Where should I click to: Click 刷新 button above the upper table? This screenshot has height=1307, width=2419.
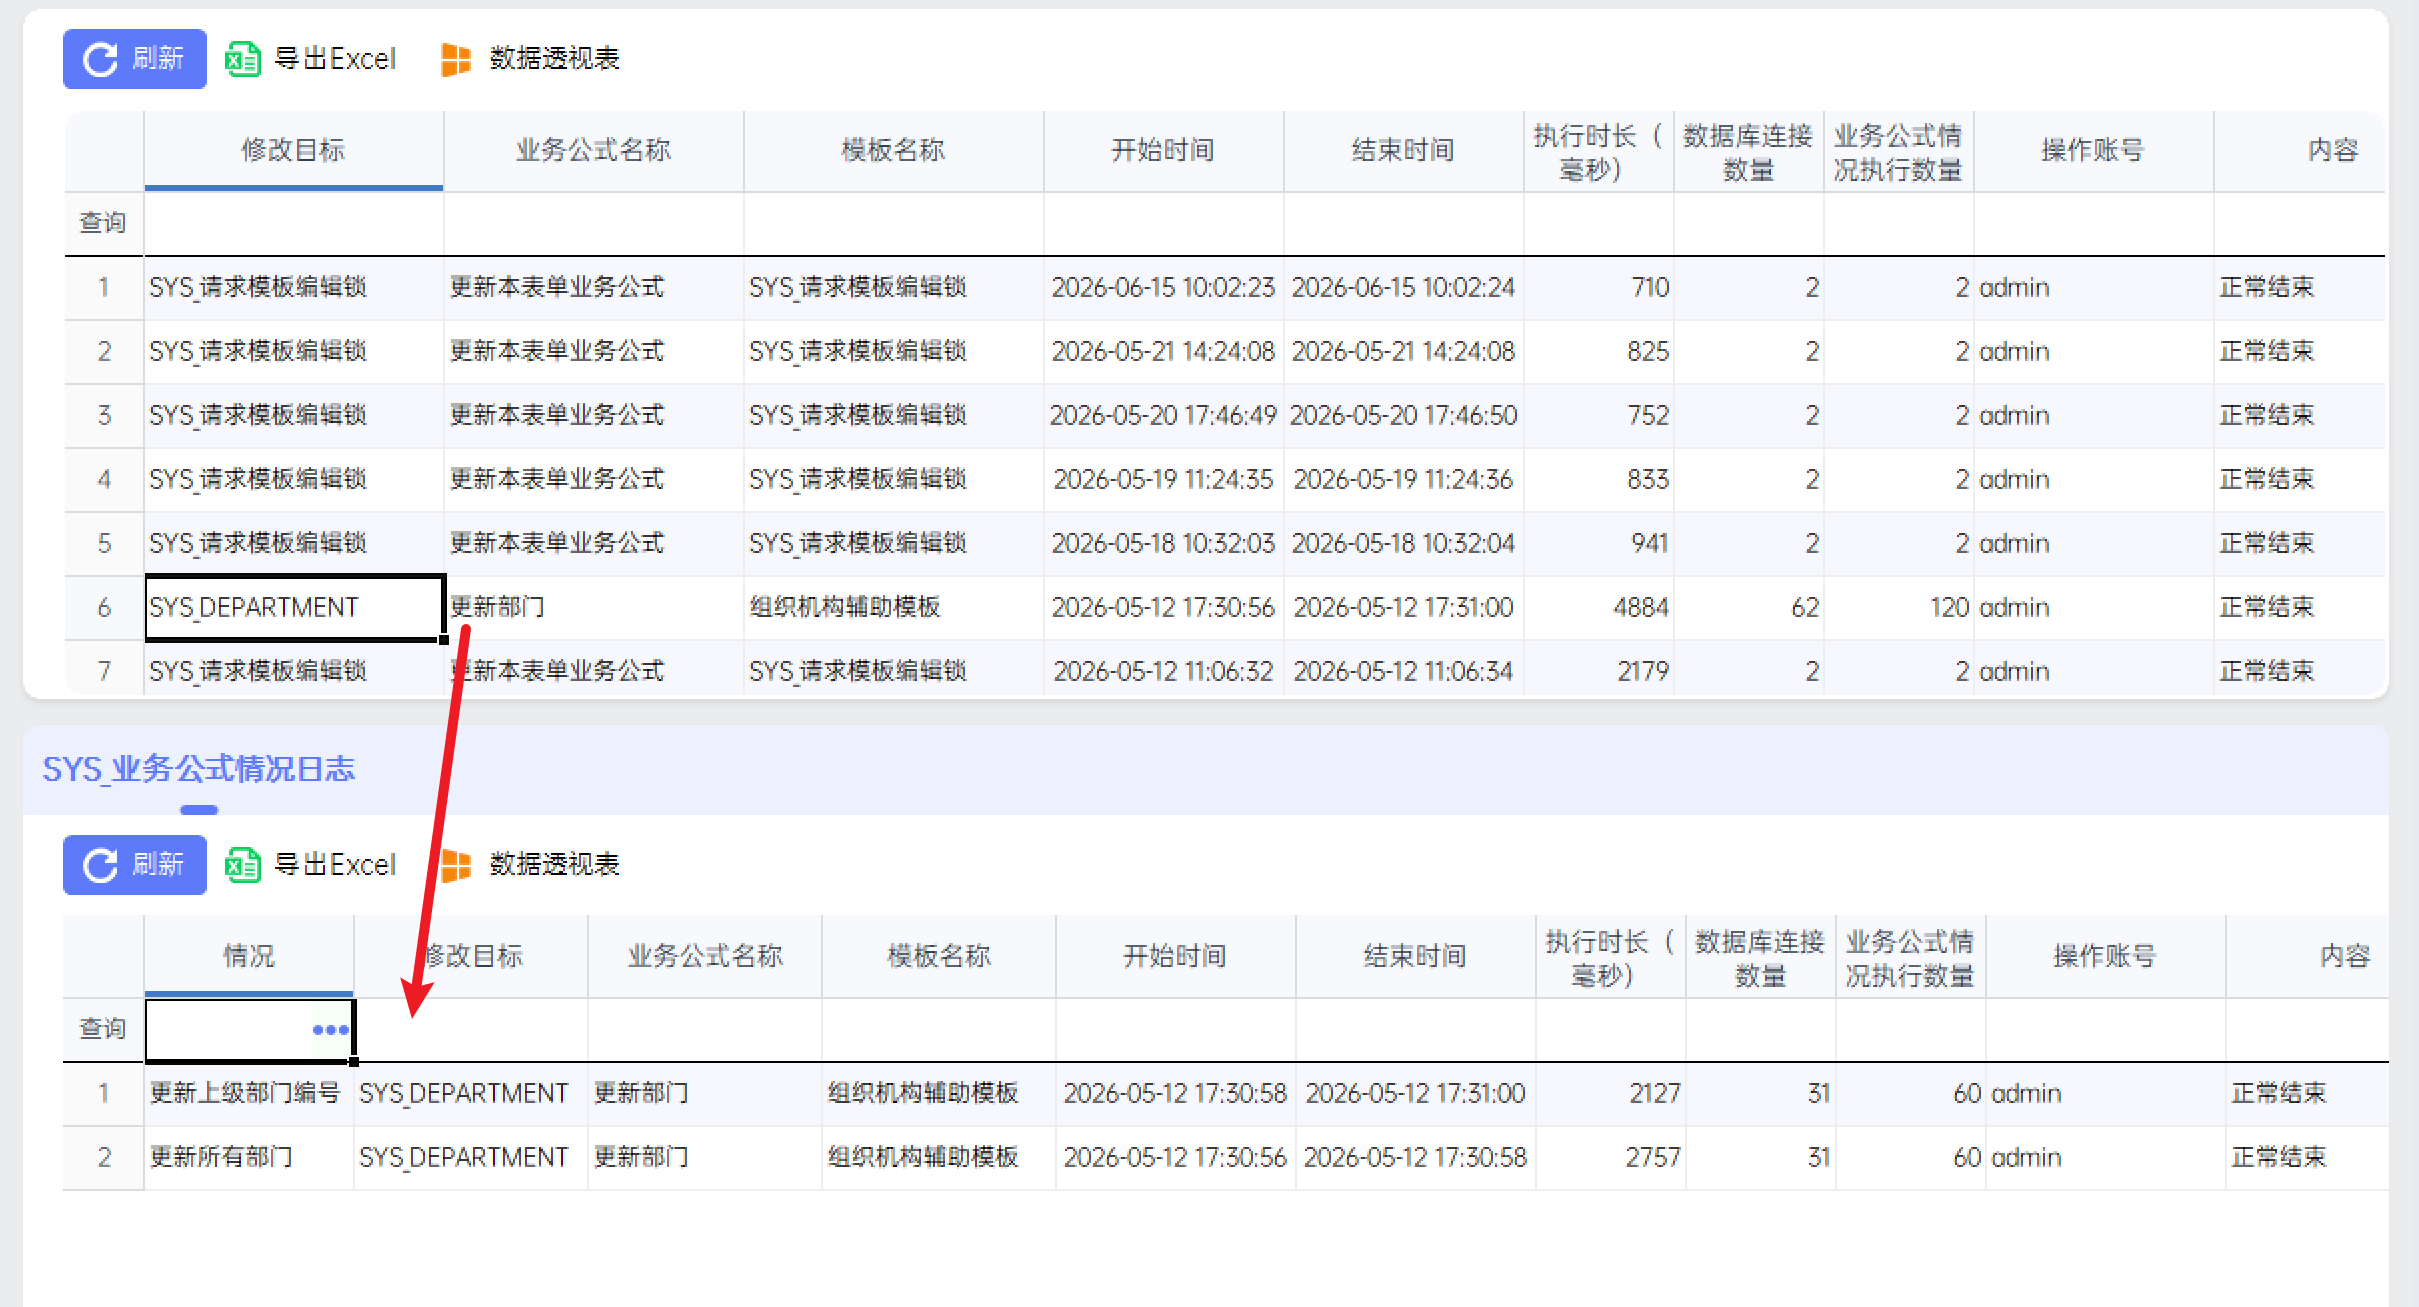pyautogui.click(x=135, y=59)
